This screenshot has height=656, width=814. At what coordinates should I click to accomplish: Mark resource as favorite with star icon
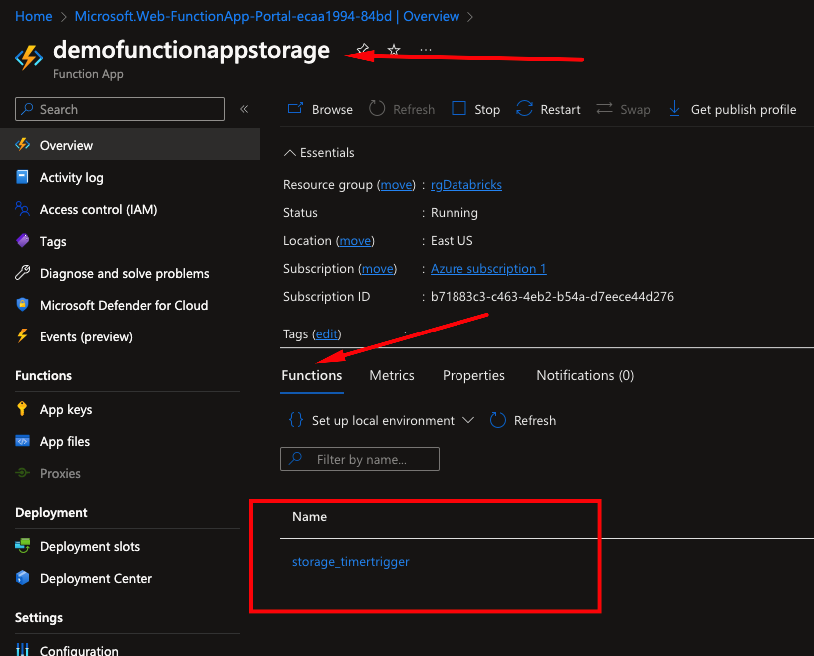coord(394,50)
